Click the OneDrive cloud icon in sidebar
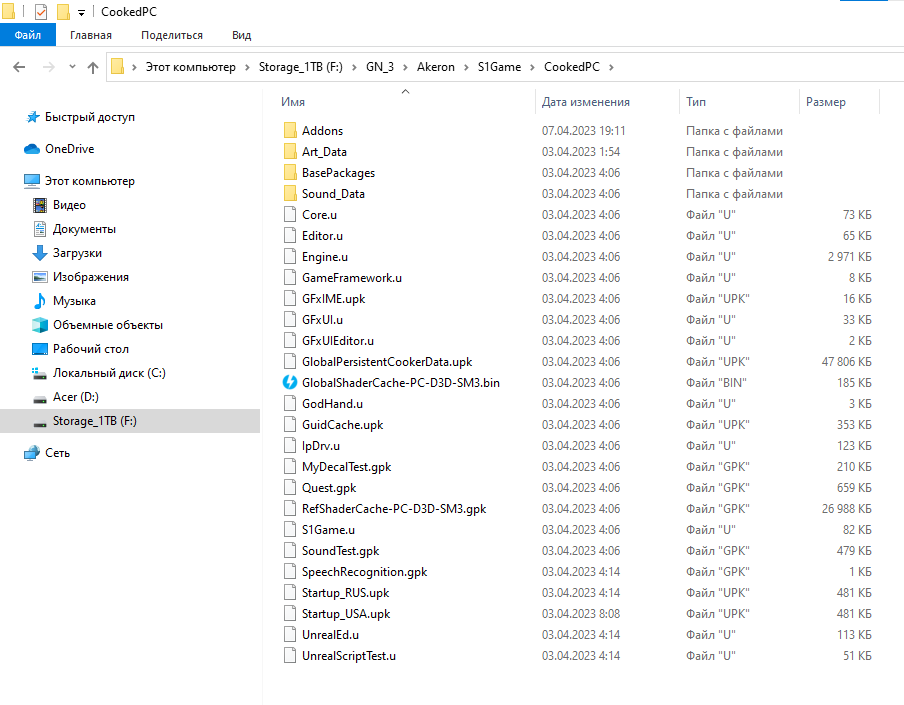 (x=32, y=149)
